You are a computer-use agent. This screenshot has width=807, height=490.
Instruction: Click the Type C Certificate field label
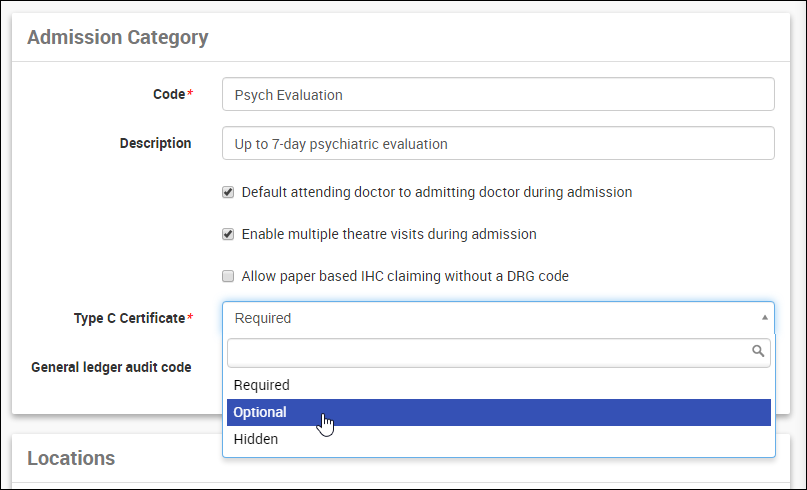coord(130,318)
